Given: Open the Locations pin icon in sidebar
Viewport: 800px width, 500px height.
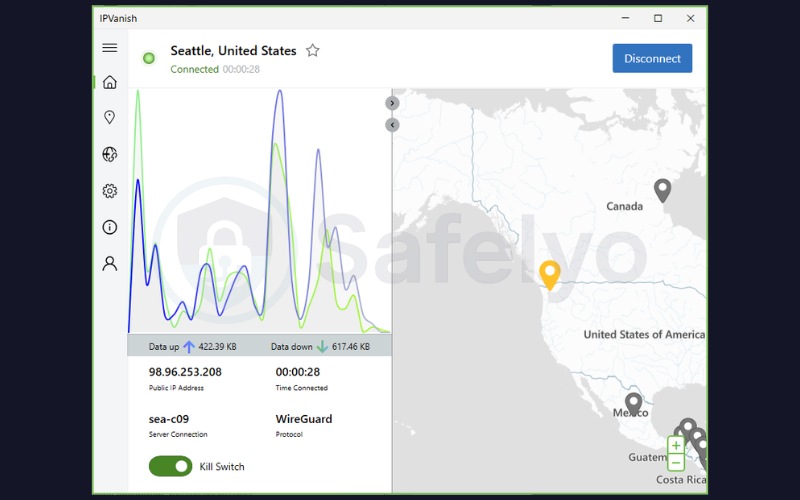Looking at the screenshot, I should (109, 117).
